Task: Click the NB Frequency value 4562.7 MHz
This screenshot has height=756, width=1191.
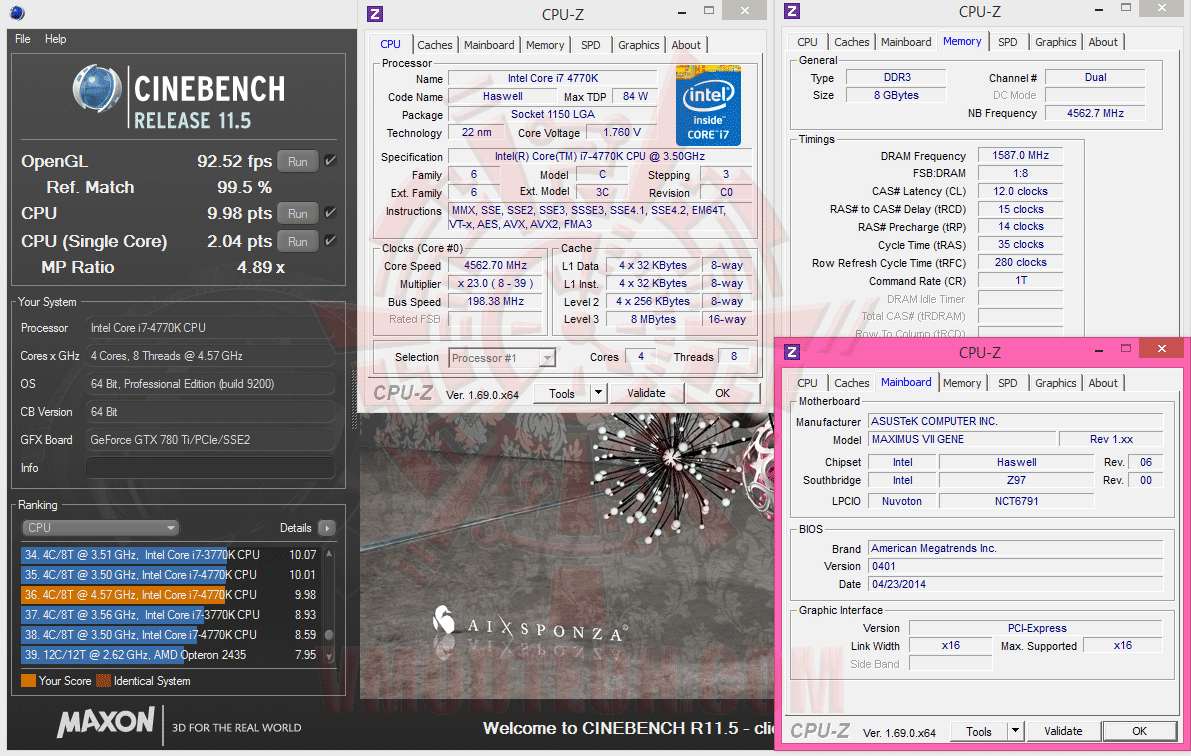Action: tap(1095, 112)
